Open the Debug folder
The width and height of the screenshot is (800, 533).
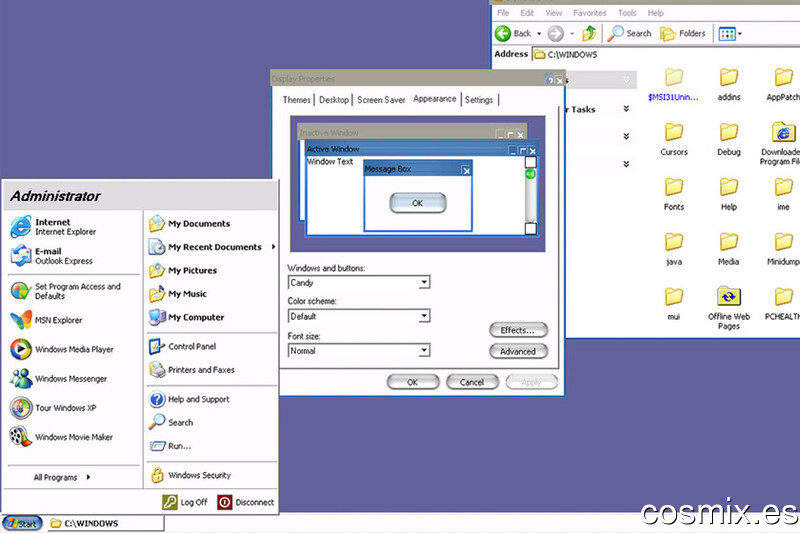click(729, 139)
